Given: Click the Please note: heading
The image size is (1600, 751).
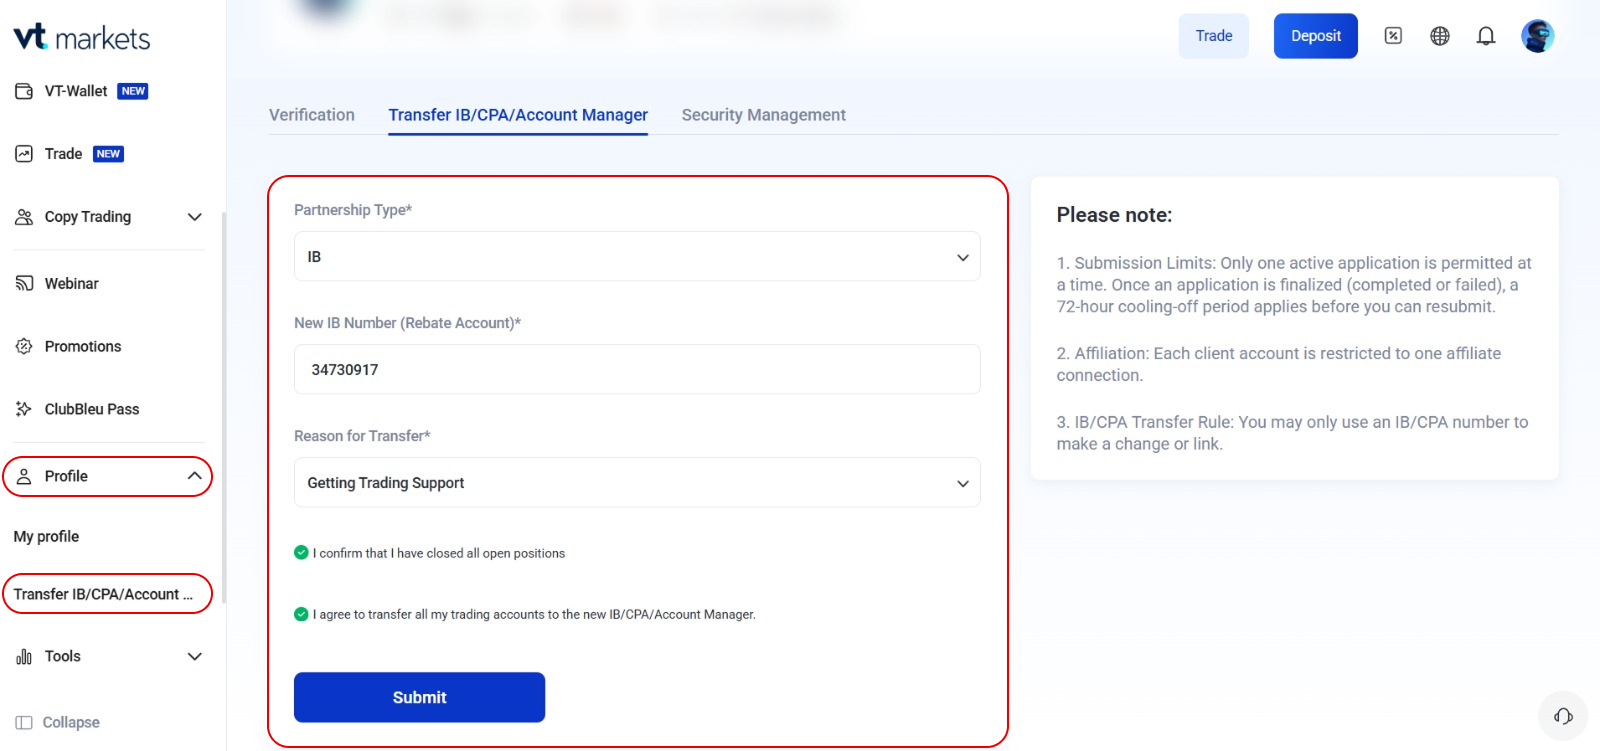Looking at the screenshot, I should 1114,215.
